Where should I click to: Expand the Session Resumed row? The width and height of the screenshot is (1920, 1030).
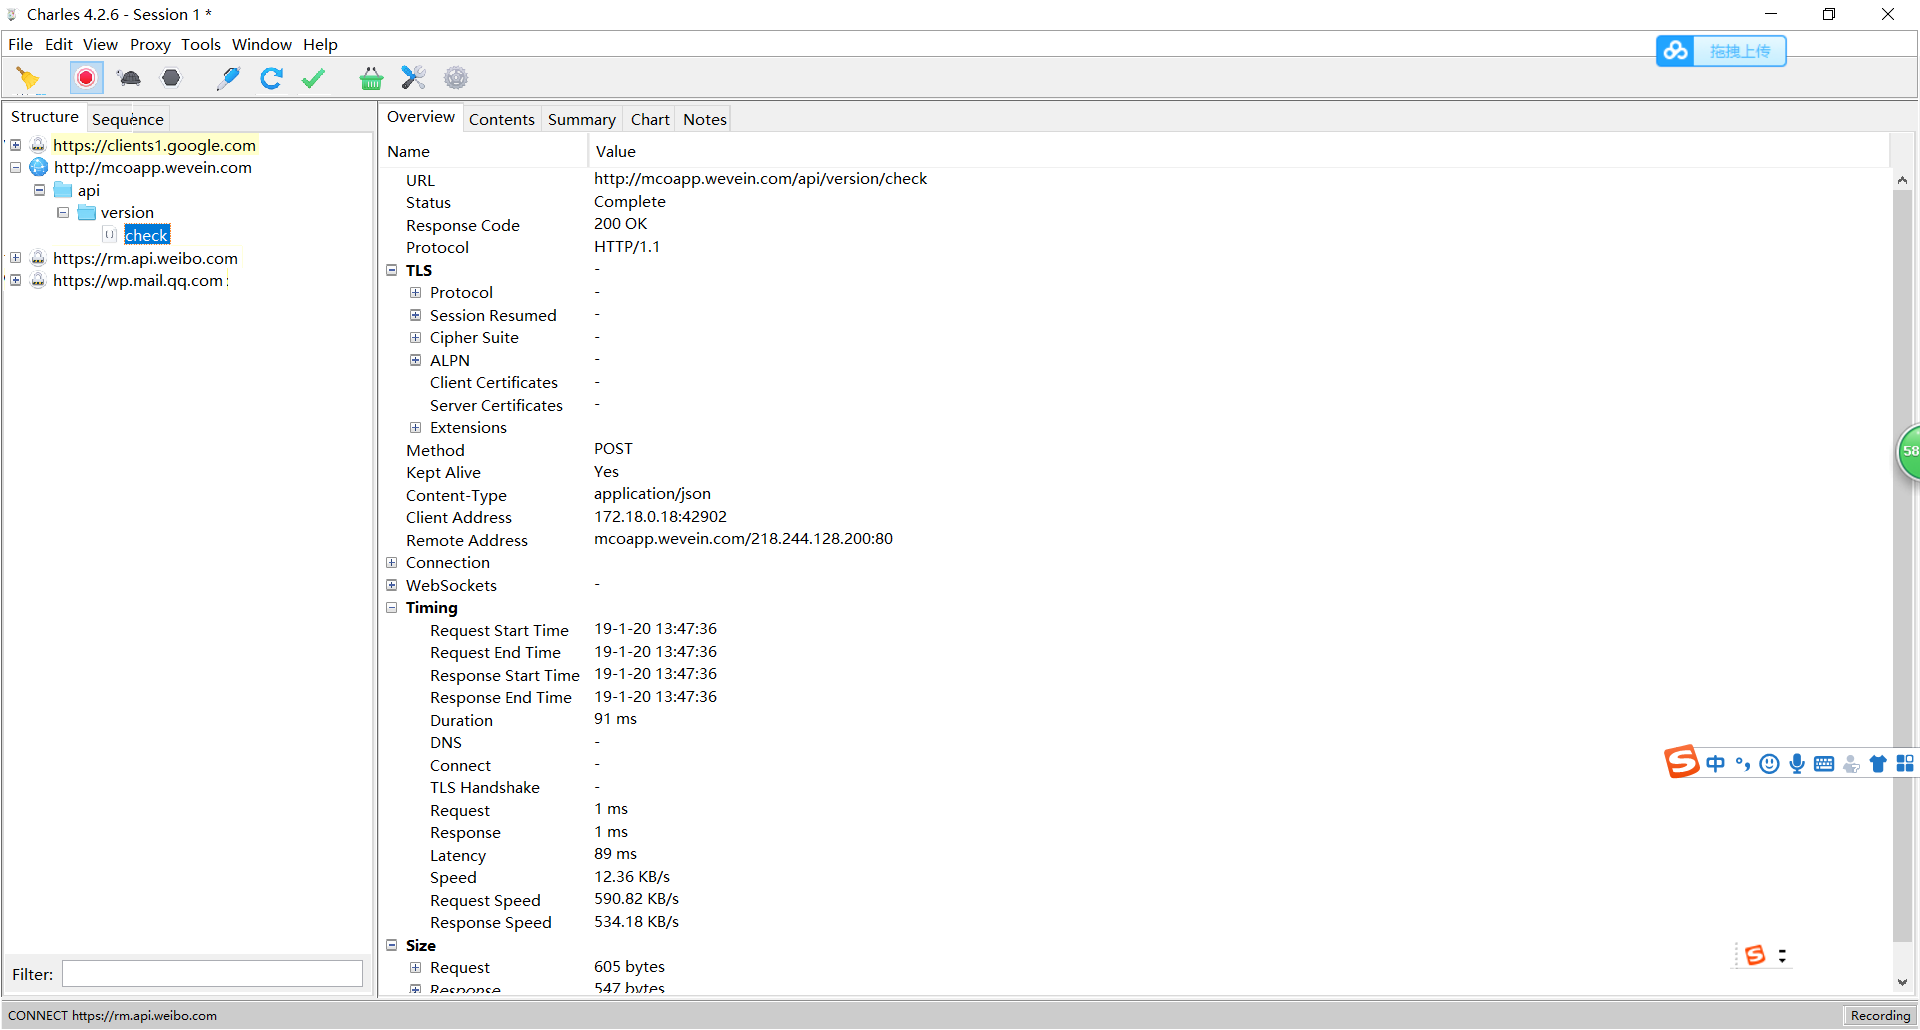(415, 315)
